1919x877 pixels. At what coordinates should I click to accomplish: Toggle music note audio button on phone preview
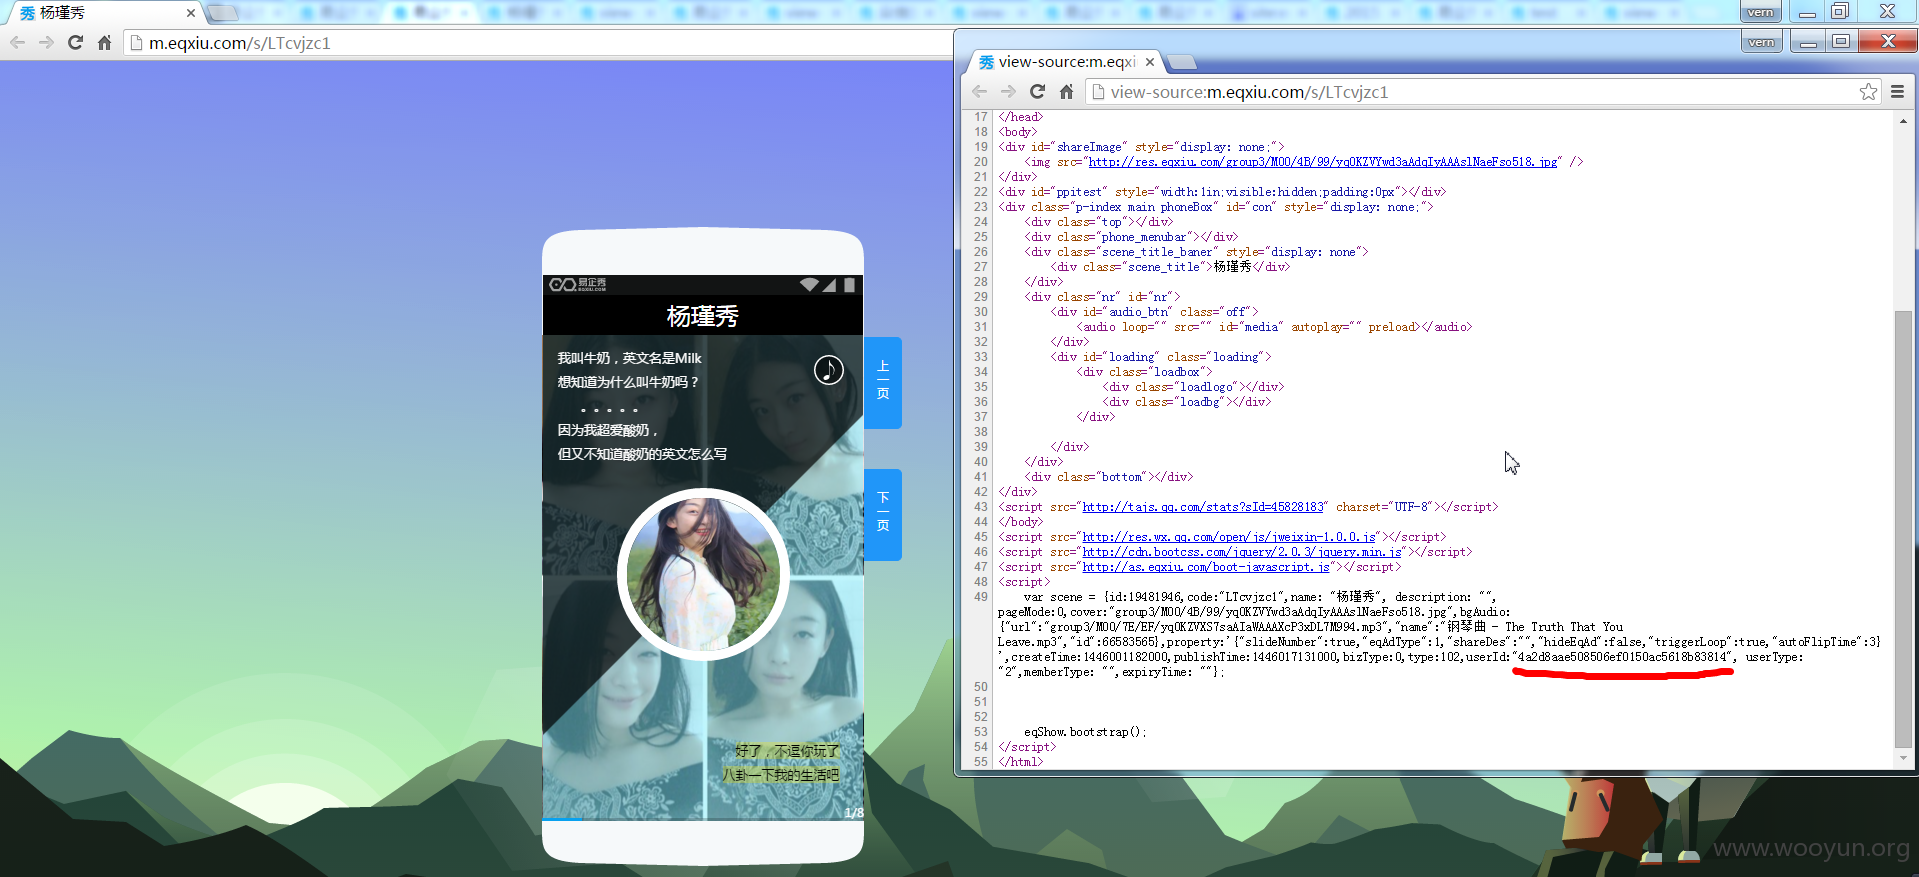(828, 370)
